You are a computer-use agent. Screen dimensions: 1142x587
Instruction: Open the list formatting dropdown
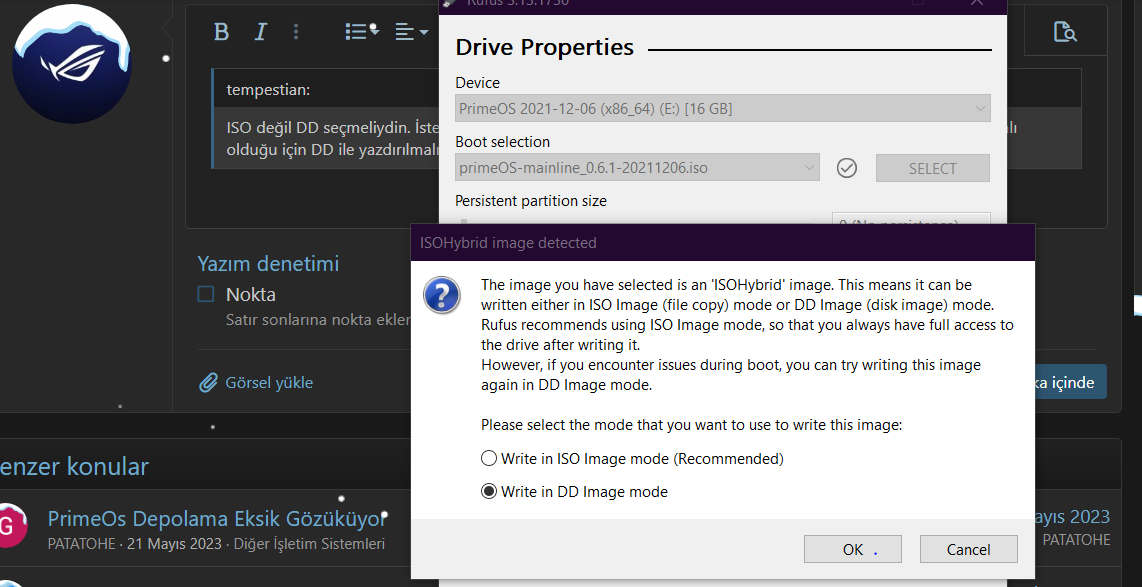361,31
